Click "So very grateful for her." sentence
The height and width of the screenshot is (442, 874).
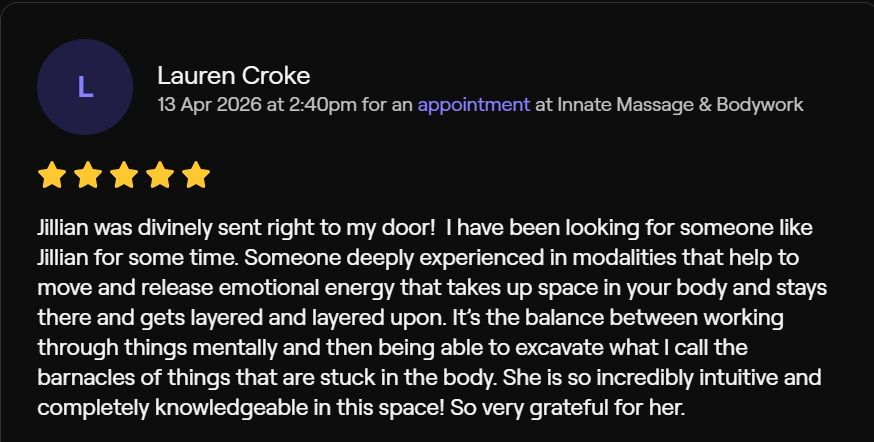[x=567, y=409]
